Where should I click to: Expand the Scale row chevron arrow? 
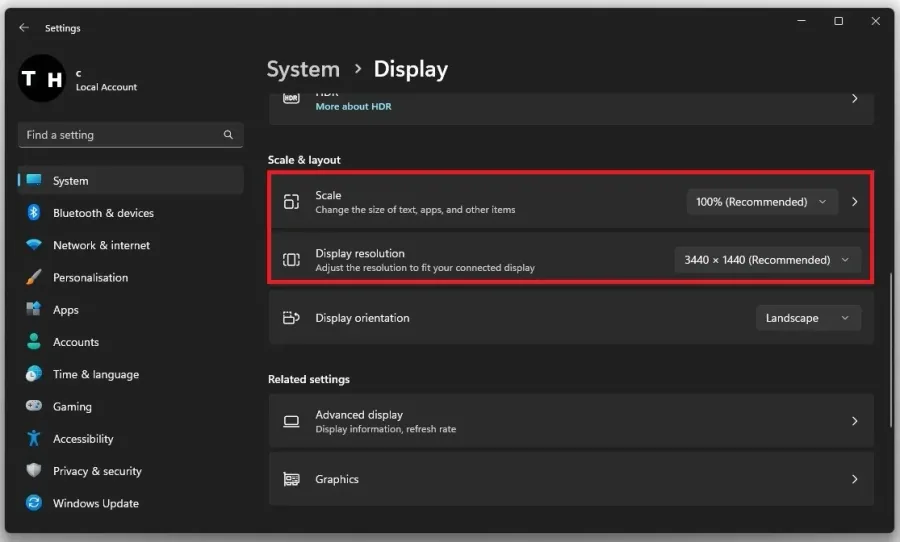855,202
